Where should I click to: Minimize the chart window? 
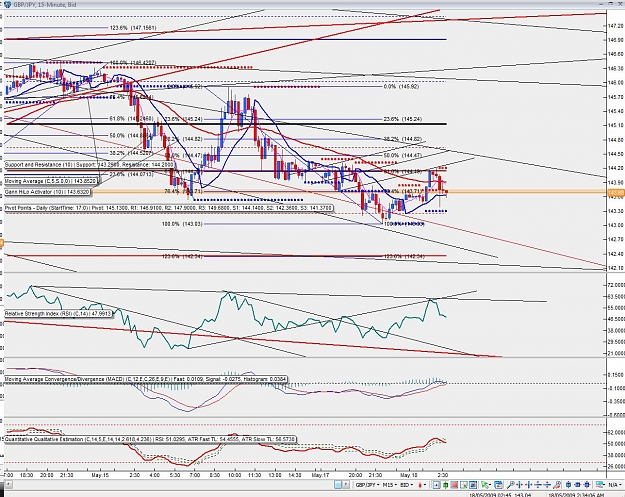603,4
